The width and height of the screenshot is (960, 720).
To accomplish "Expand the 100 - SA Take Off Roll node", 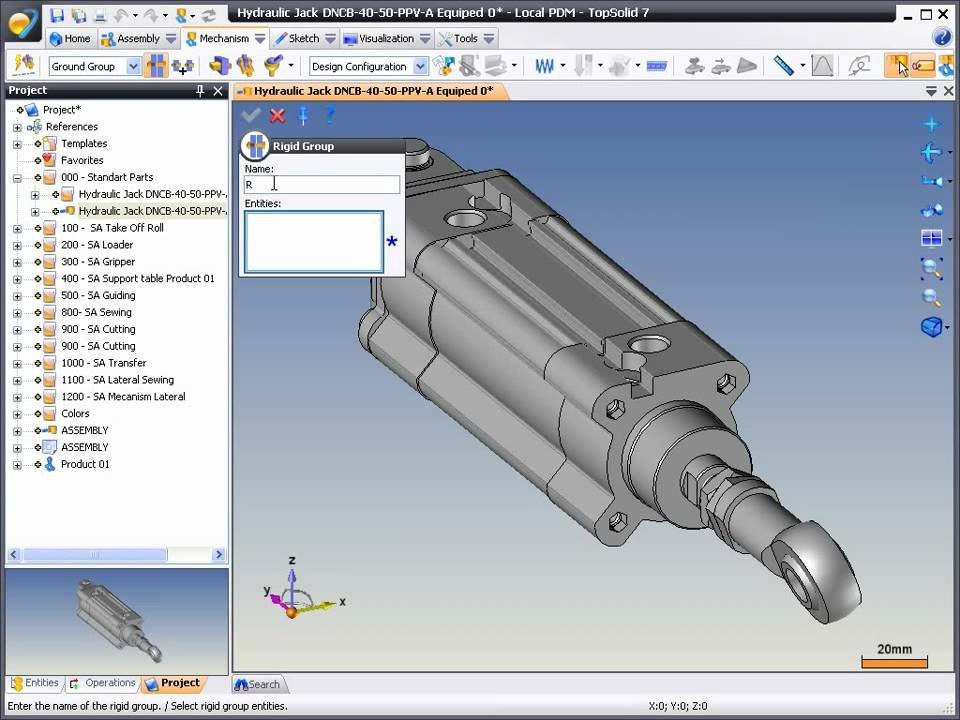I will (x=17, y=229).
